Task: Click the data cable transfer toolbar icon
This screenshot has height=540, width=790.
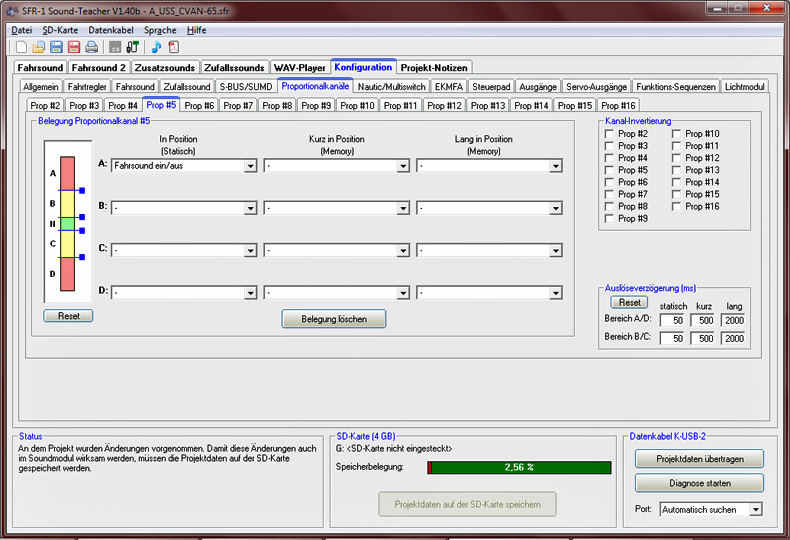Action: click(133, 47)
